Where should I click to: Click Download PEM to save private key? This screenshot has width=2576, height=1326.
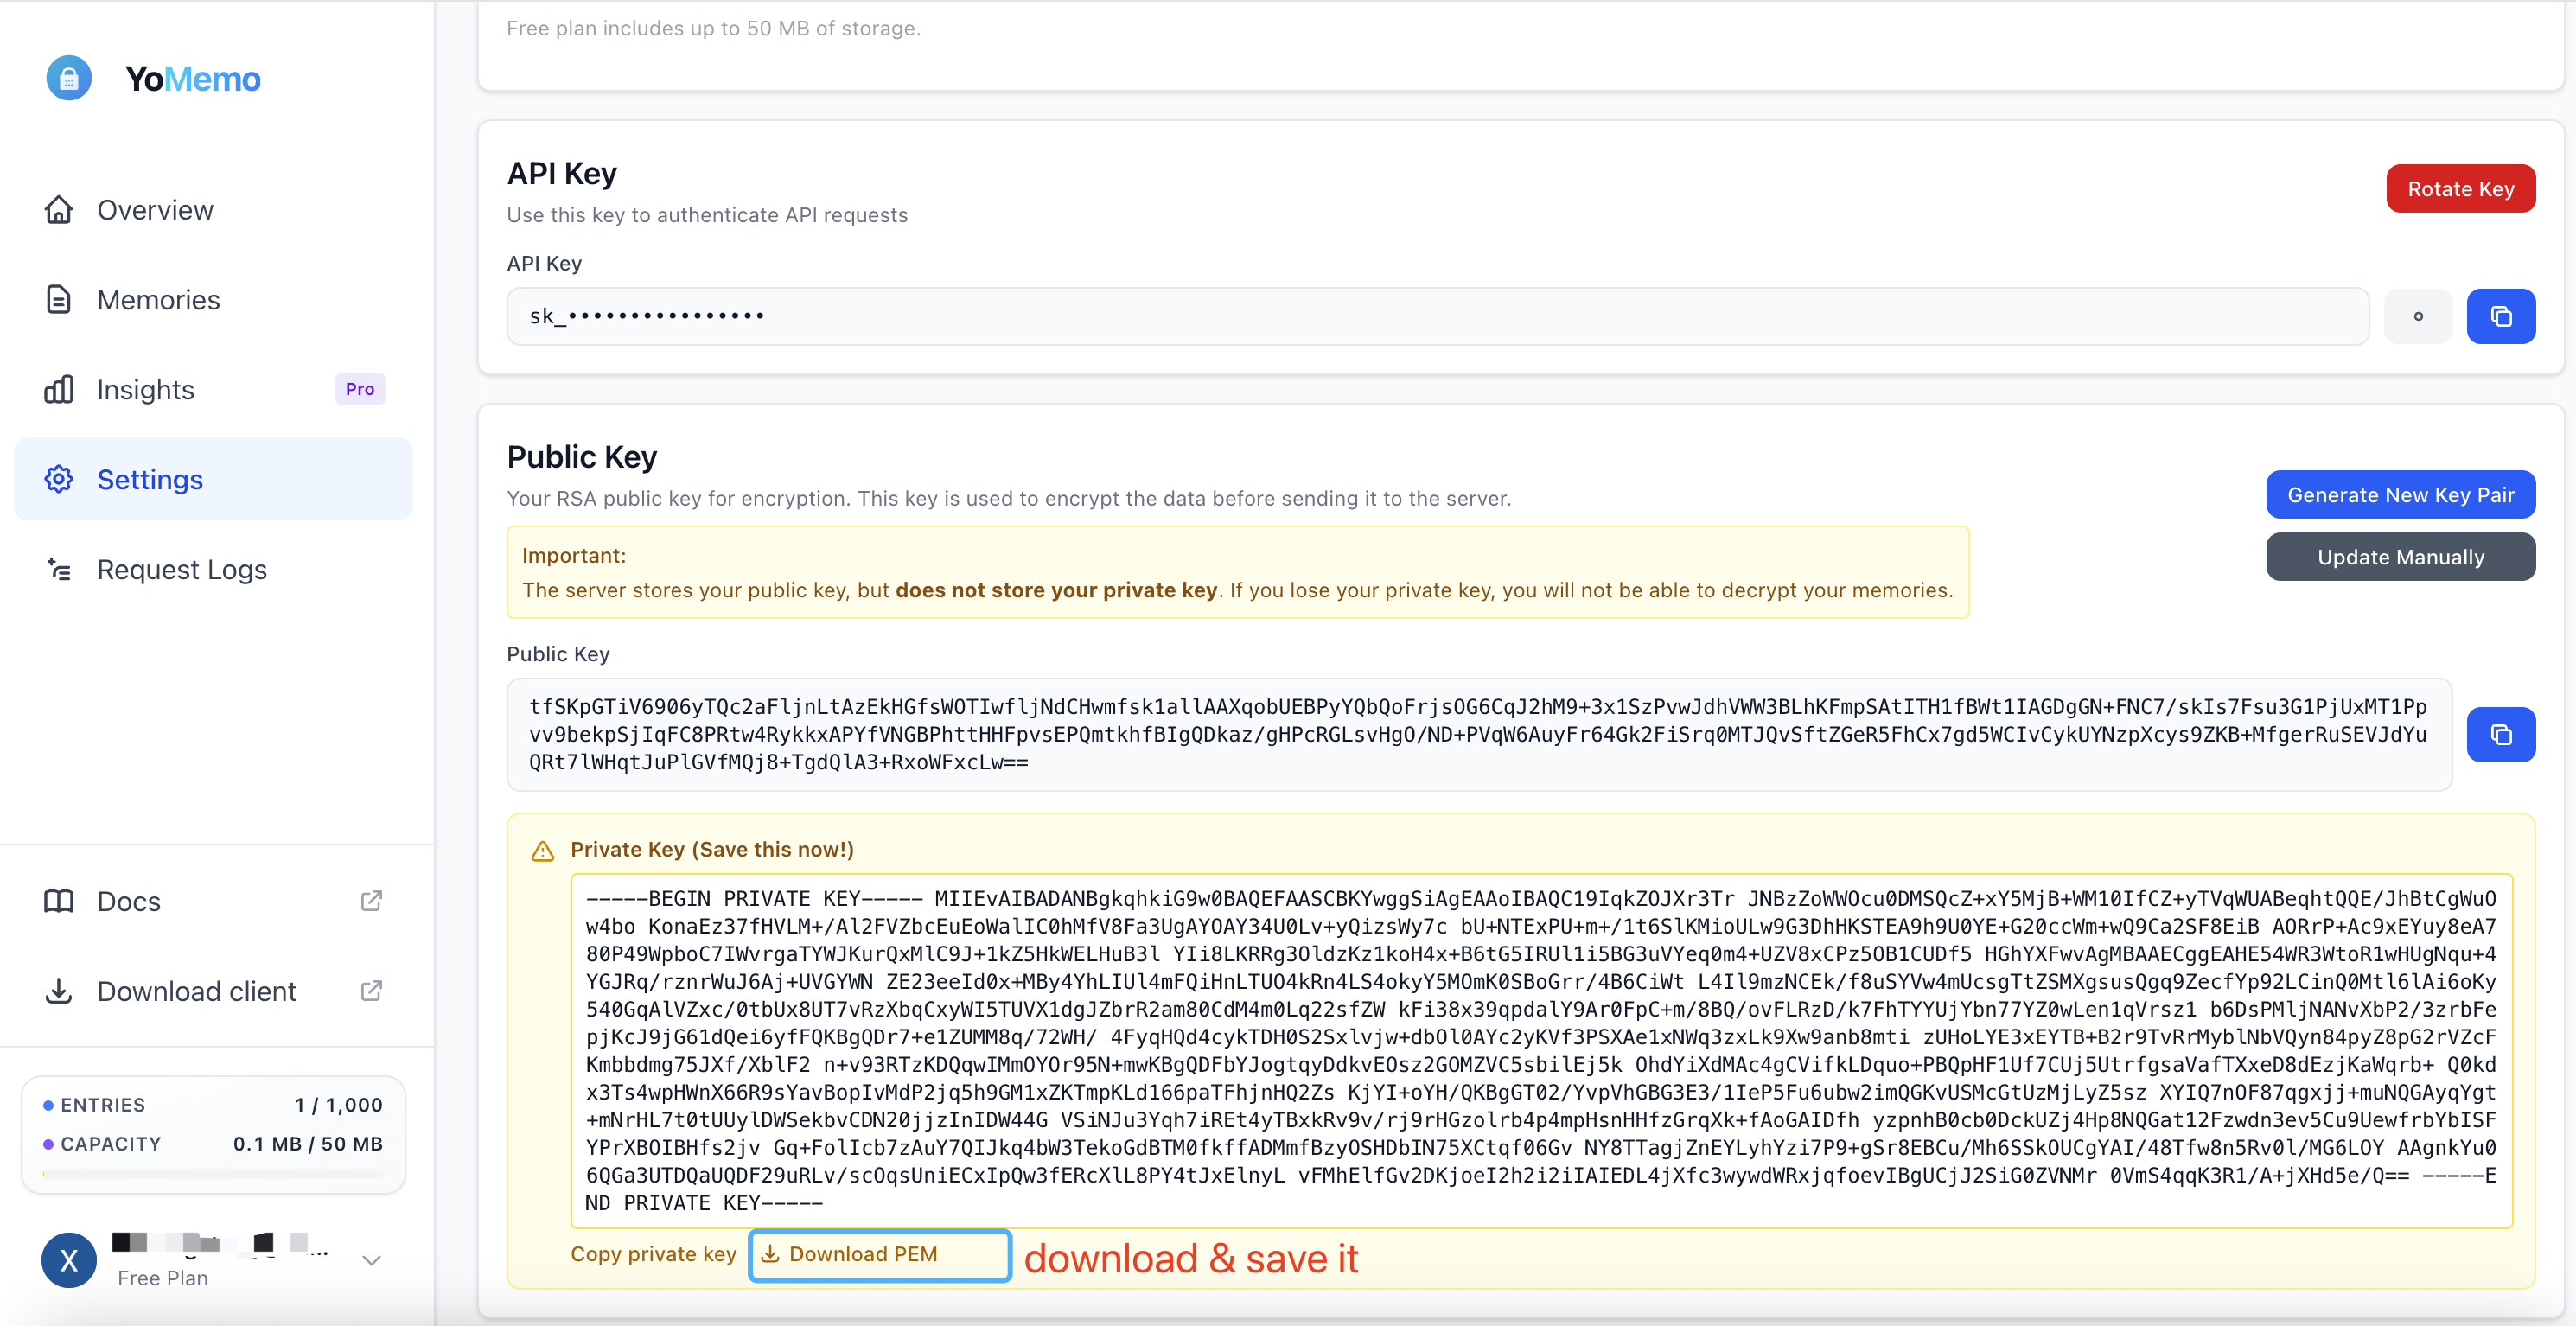(x=879, y=1254)
